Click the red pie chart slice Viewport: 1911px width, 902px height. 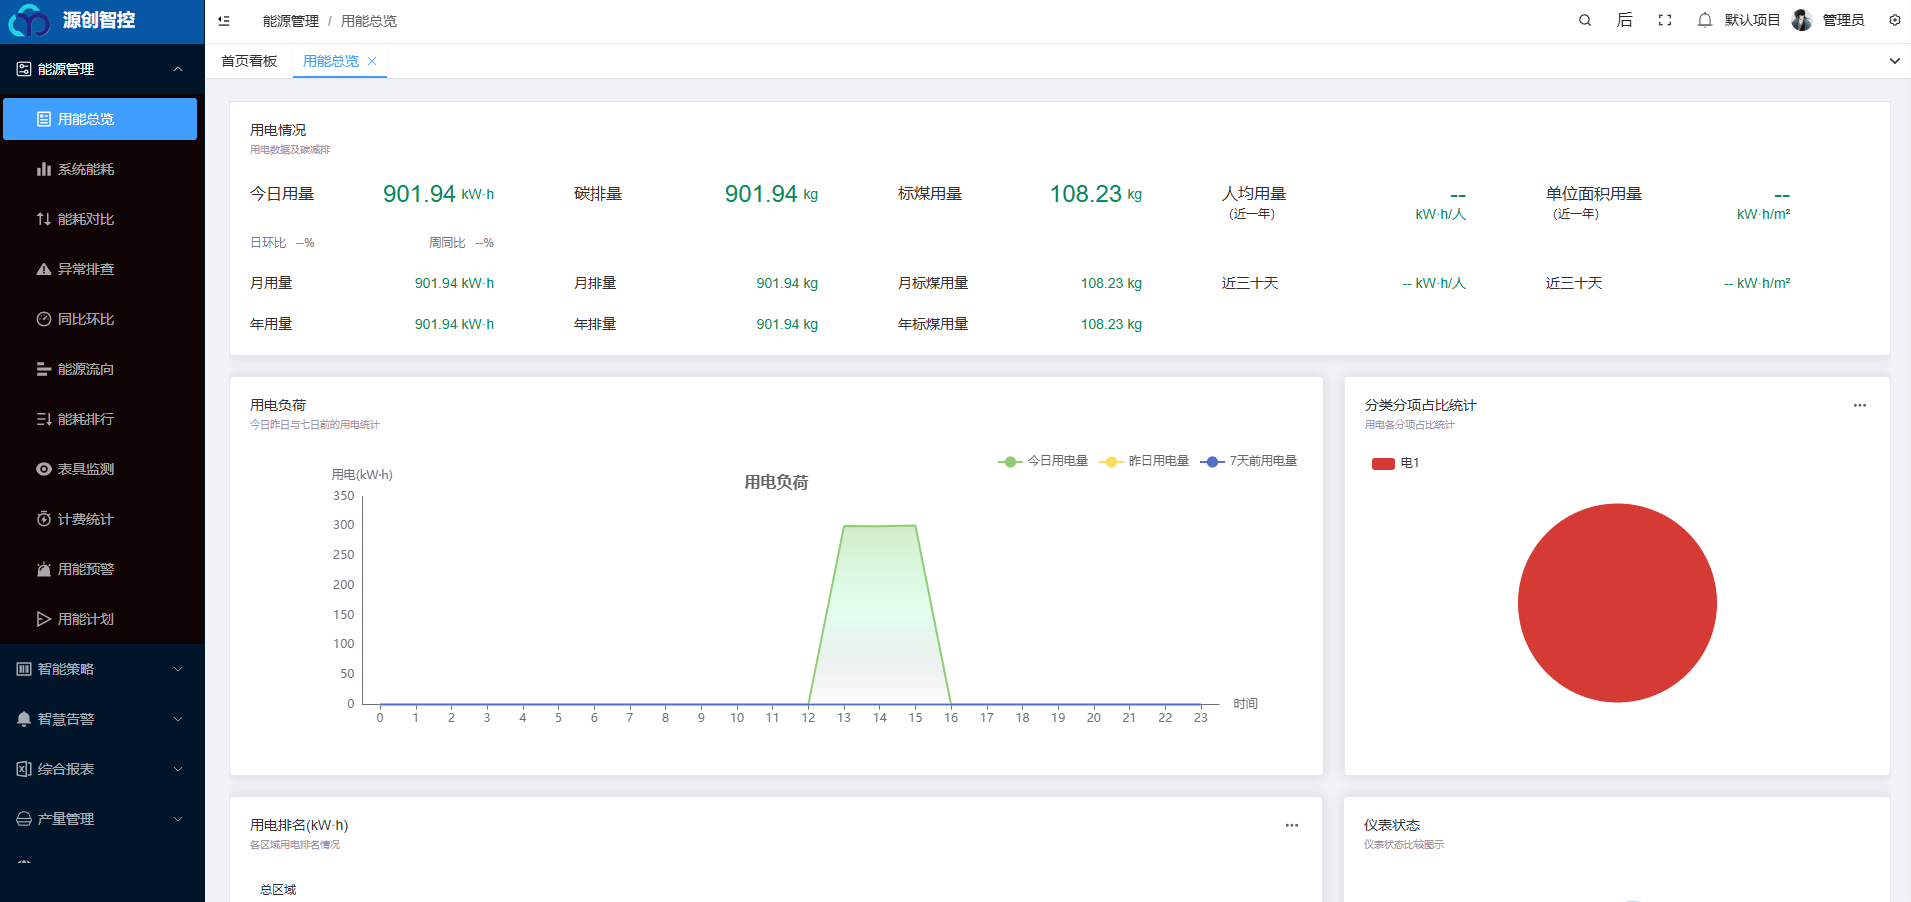1617,603
